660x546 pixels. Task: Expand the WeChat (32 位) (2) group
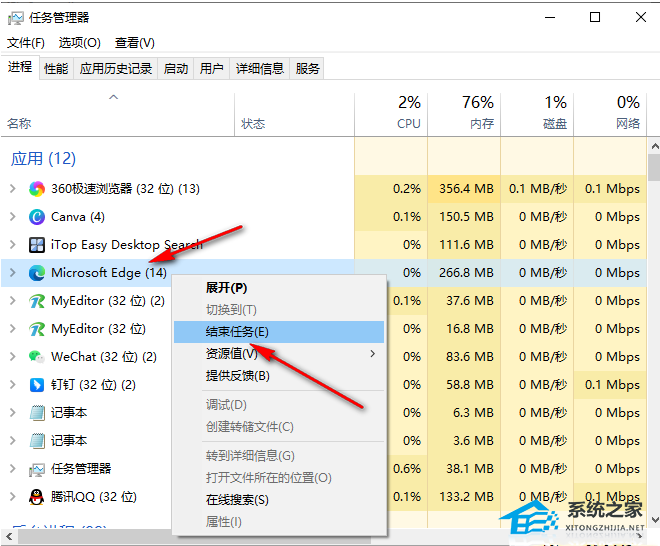coord(13,357)
